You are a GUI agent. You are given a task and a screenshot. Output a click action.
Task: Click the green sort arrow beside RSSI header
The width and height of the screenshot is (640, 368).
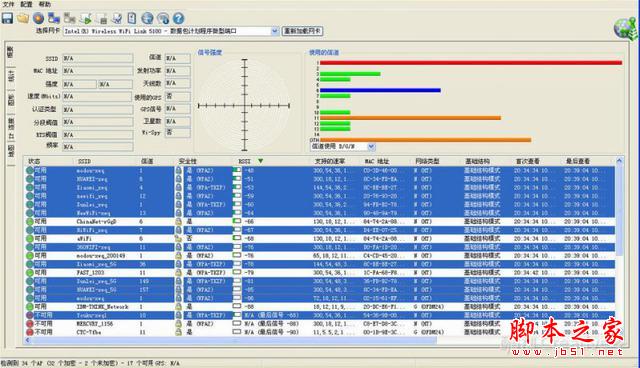[x=260, y=161]
